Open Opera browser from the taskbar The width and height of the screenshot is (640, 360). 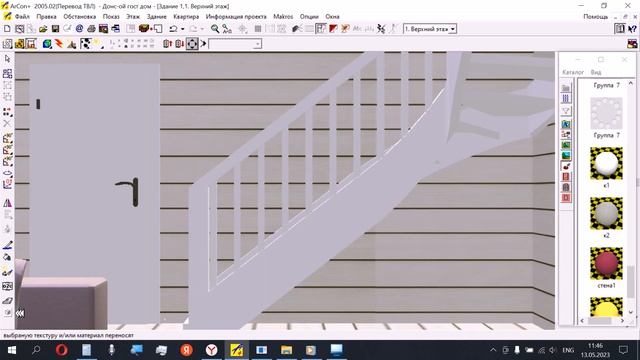[x=62, y=350]
